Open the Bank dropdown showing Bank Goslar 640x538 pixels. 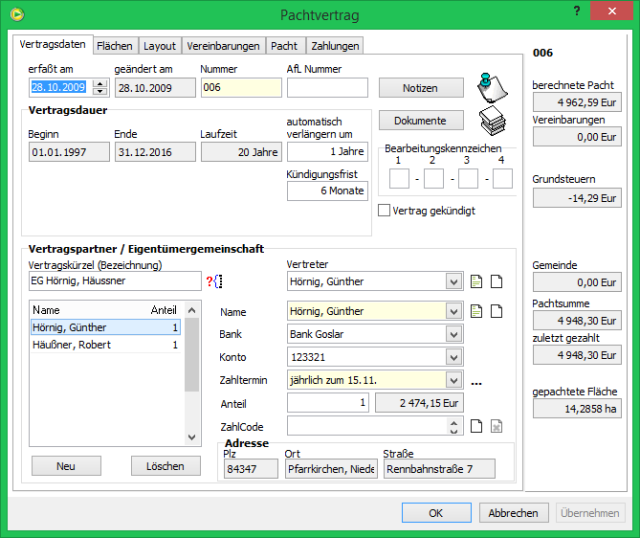(x=455, y=334)
